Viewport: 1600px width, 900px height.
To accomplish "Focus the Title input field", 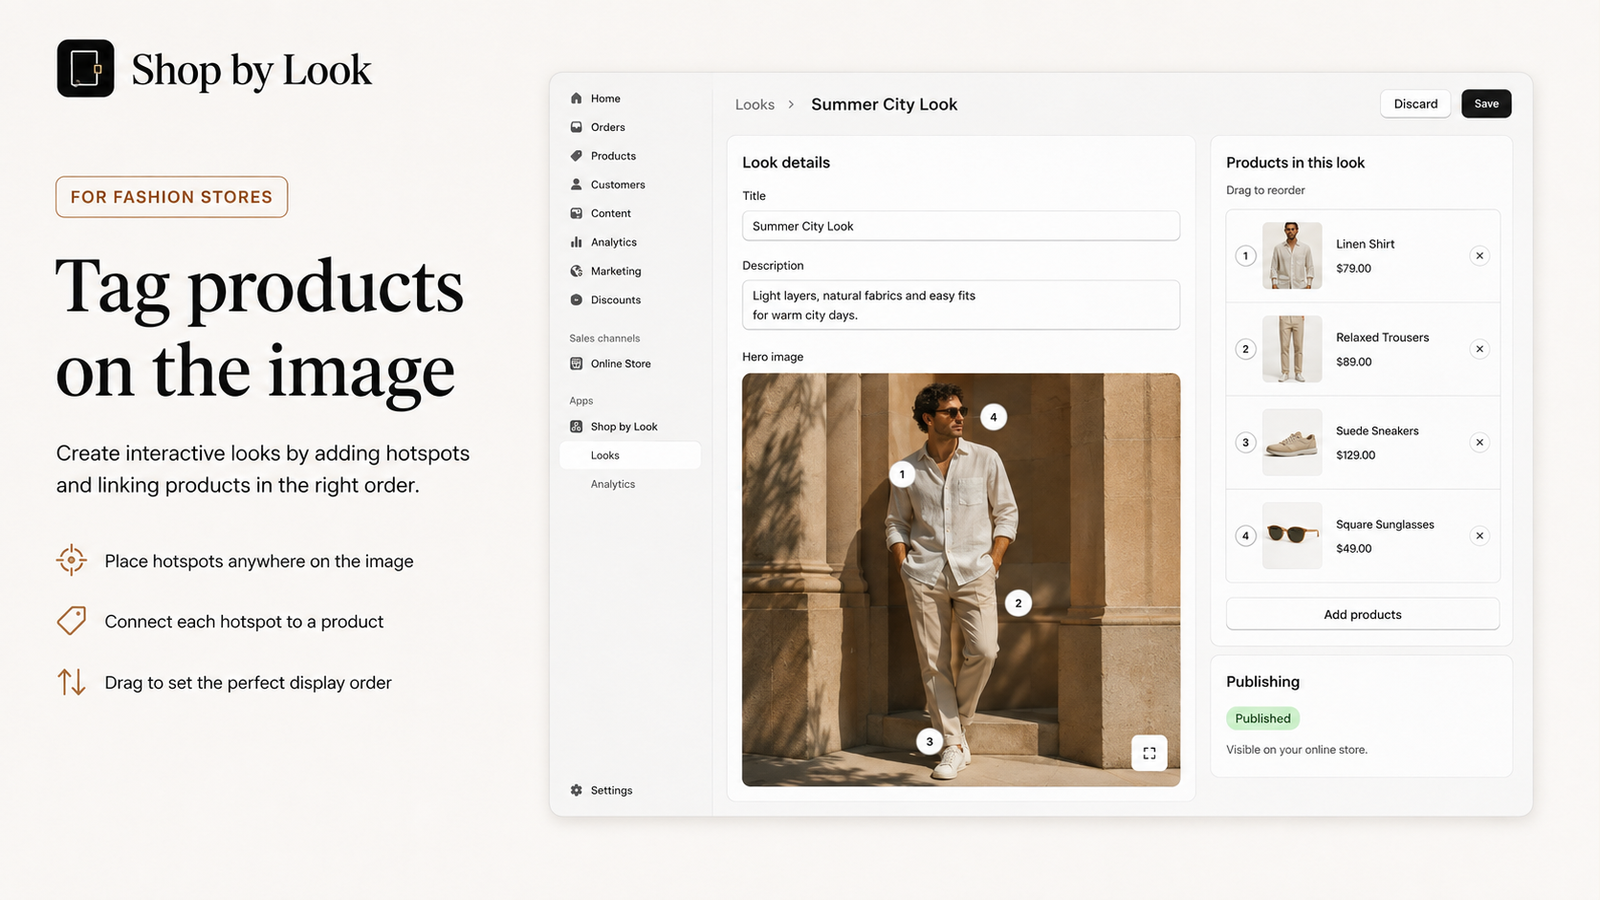I will tap(960, 226).
